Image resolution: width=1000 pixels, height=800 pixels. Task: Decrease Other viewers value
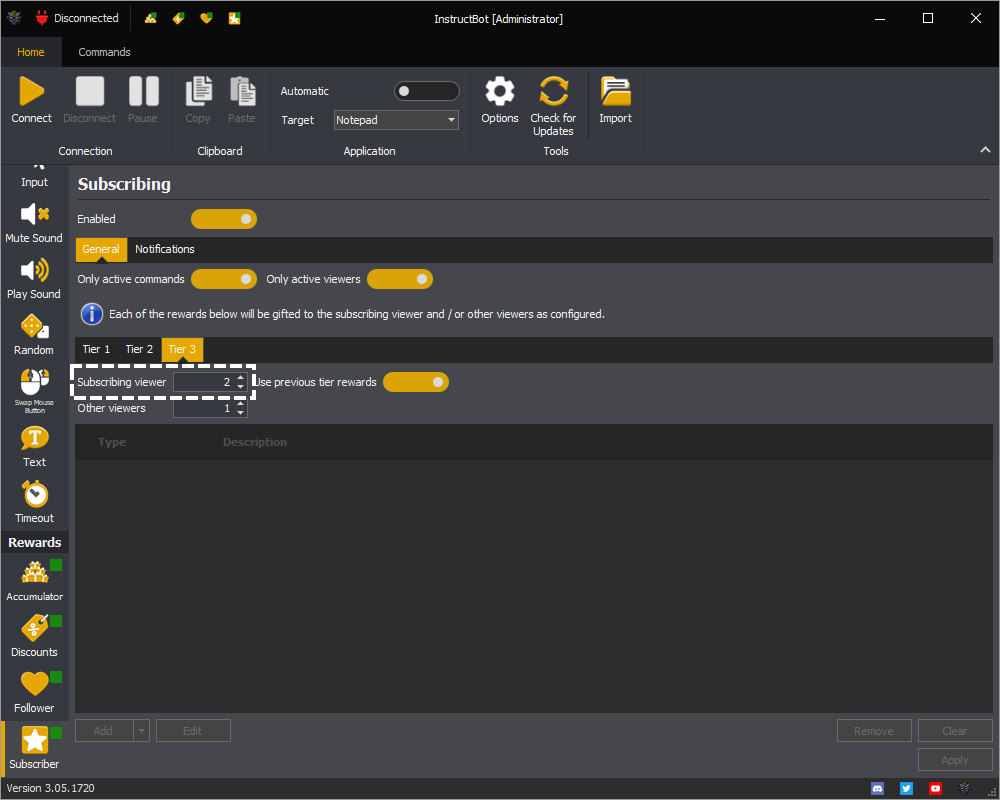pyautogui.click(x=240, y=413)
